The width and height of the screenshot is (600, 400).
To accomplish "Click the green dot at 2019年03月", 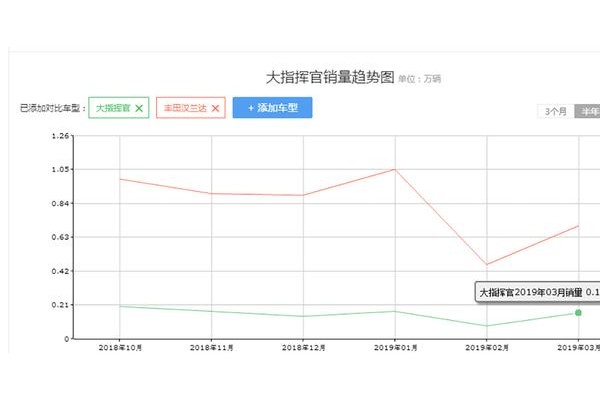I will 578,313.
